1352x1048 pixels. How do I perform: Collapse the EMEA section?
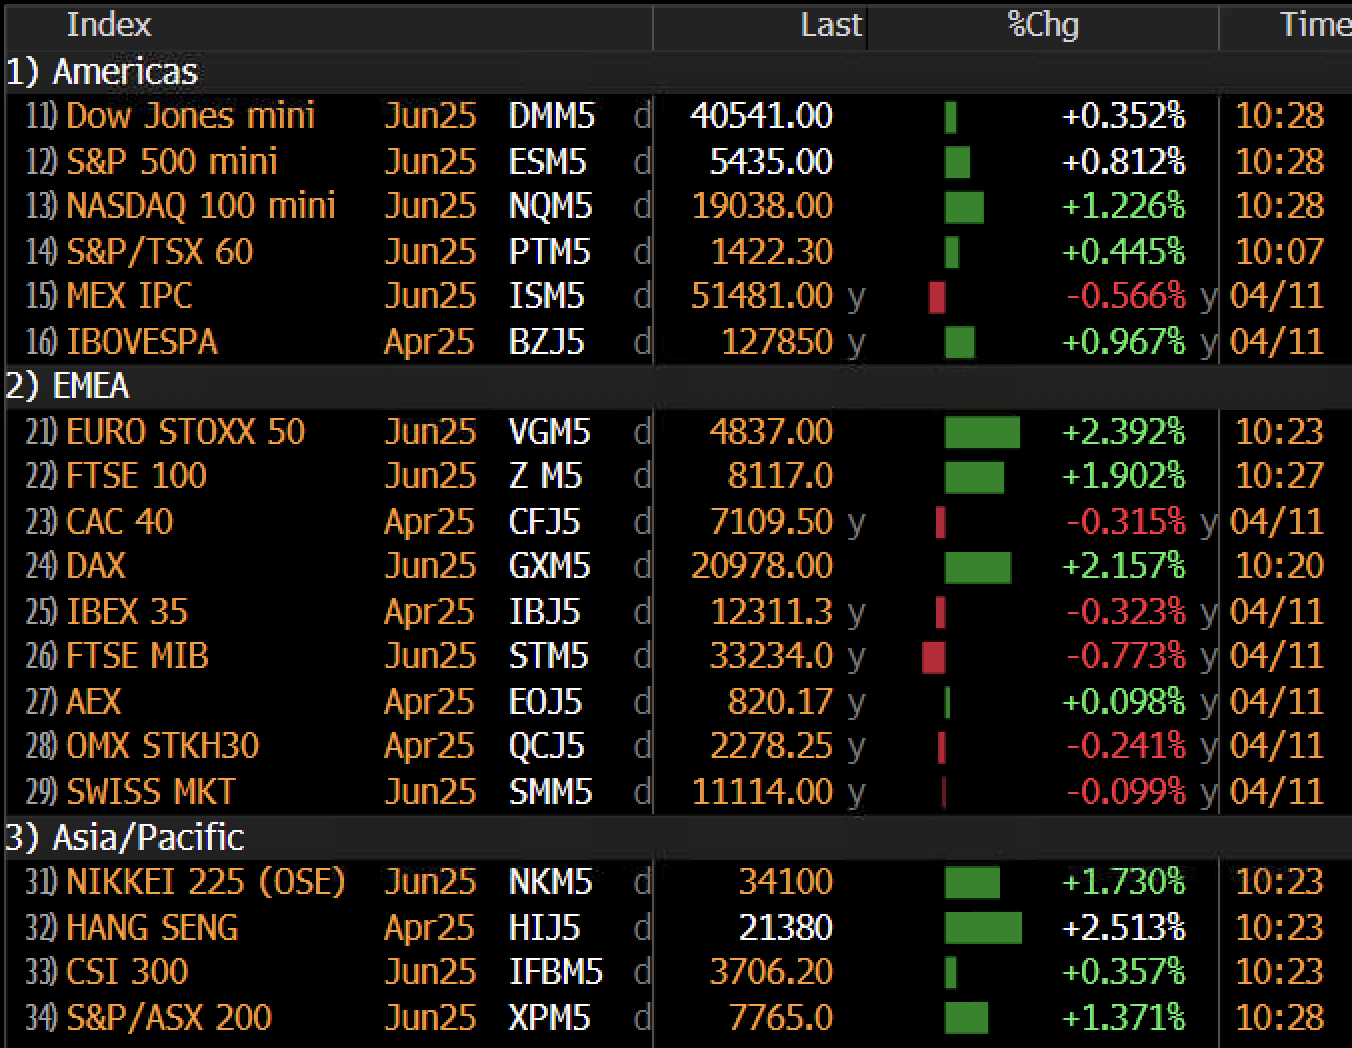[x=67, y=386]
